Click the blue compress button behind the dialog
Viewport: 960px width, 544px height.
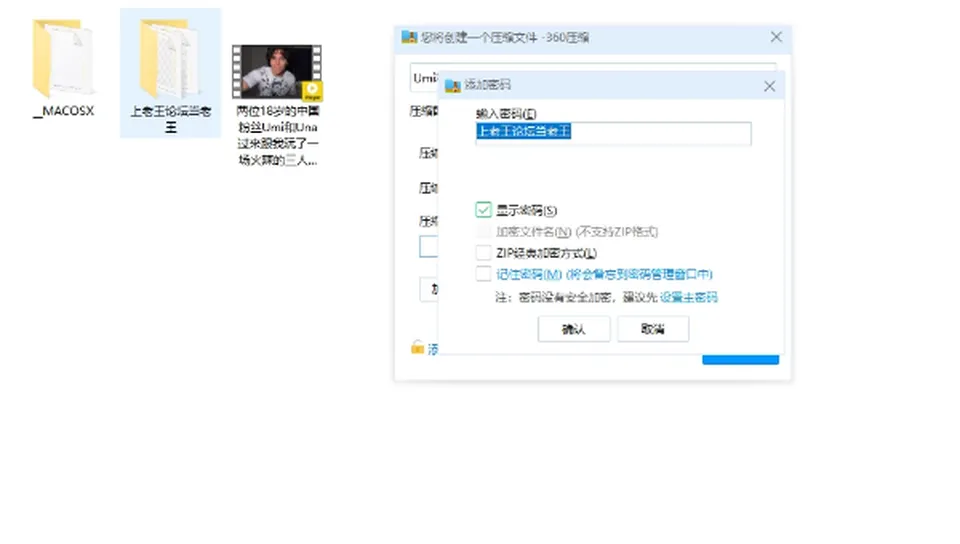click(740, 360)
